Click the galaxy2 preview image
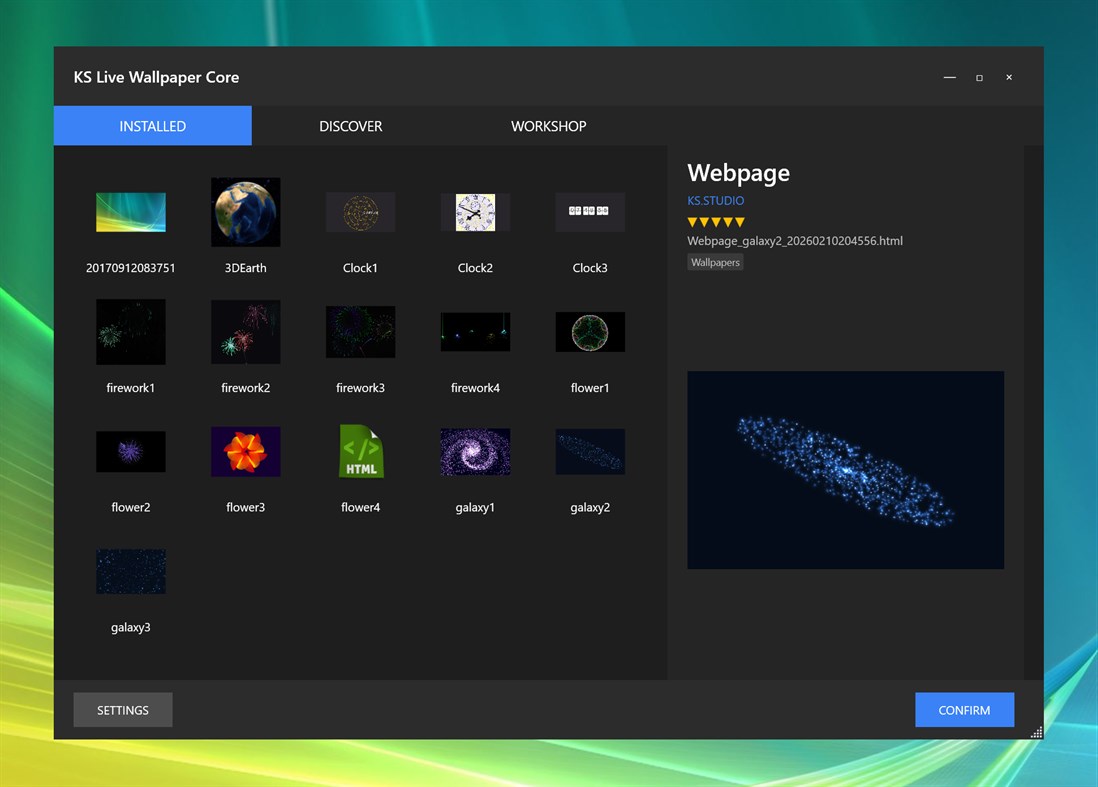 [845, 469]
